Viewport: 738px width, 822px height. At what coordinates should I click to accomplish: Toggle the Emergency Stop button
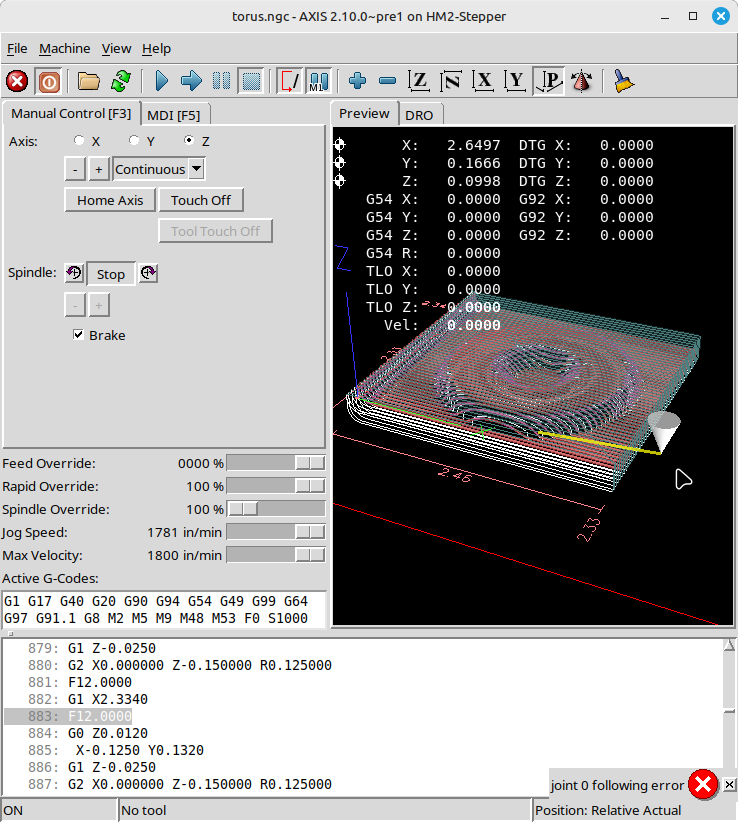(x=17, y=81)
